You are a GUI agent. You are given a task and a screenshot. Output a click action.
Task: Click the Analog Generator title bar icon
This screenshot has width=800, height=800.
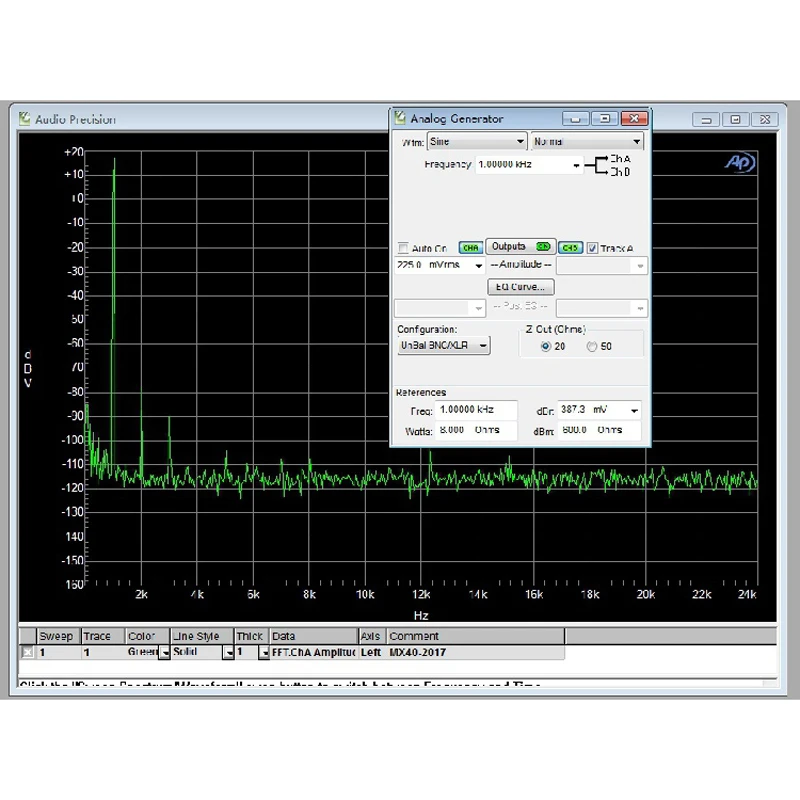point(400,118)
